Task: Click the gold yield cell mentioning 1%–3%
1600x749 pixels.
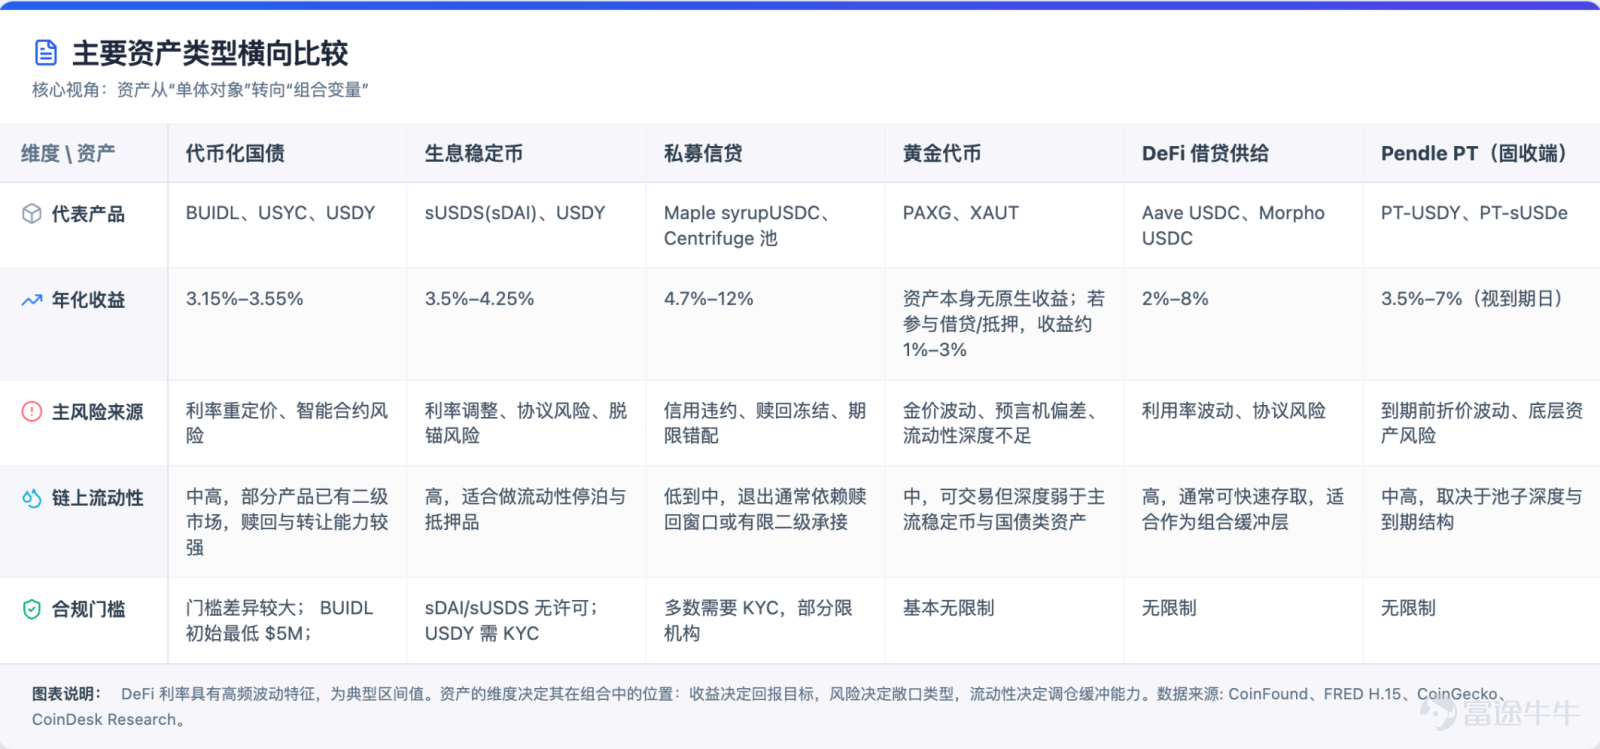Action: [1004, 324]
